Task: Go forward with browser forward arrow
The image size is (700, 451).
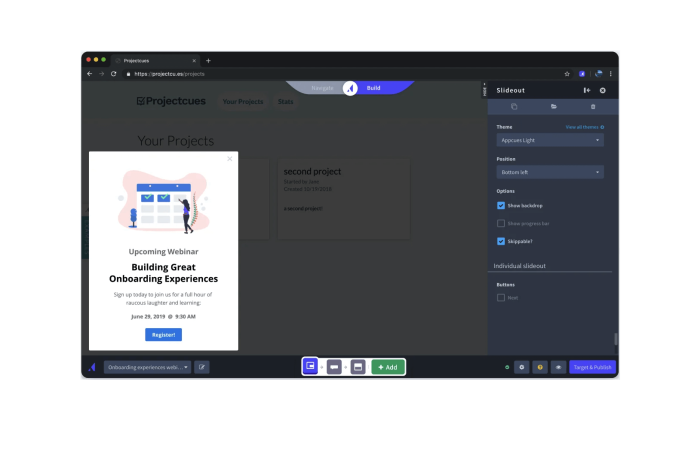Action: tap(101, 74)
